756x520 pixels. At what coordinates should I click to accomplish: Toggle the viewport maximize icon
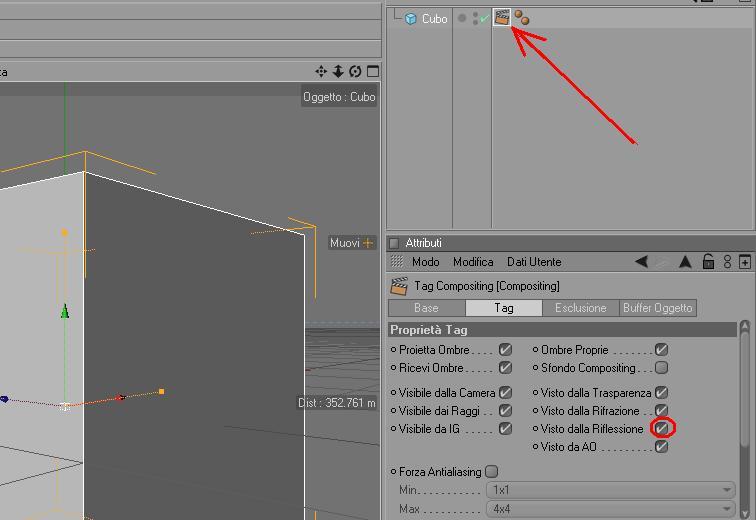[373, 72]
